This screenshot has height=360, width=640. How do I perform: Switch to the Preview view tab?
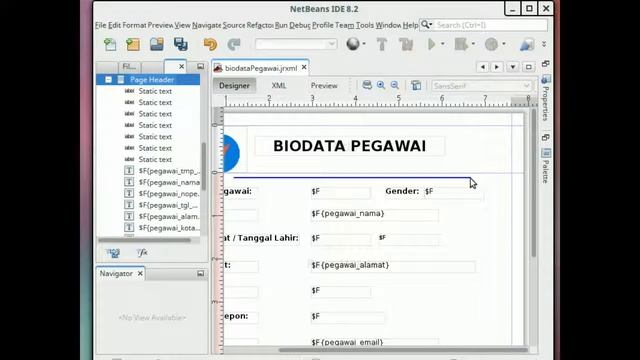(x=324, y=86)
